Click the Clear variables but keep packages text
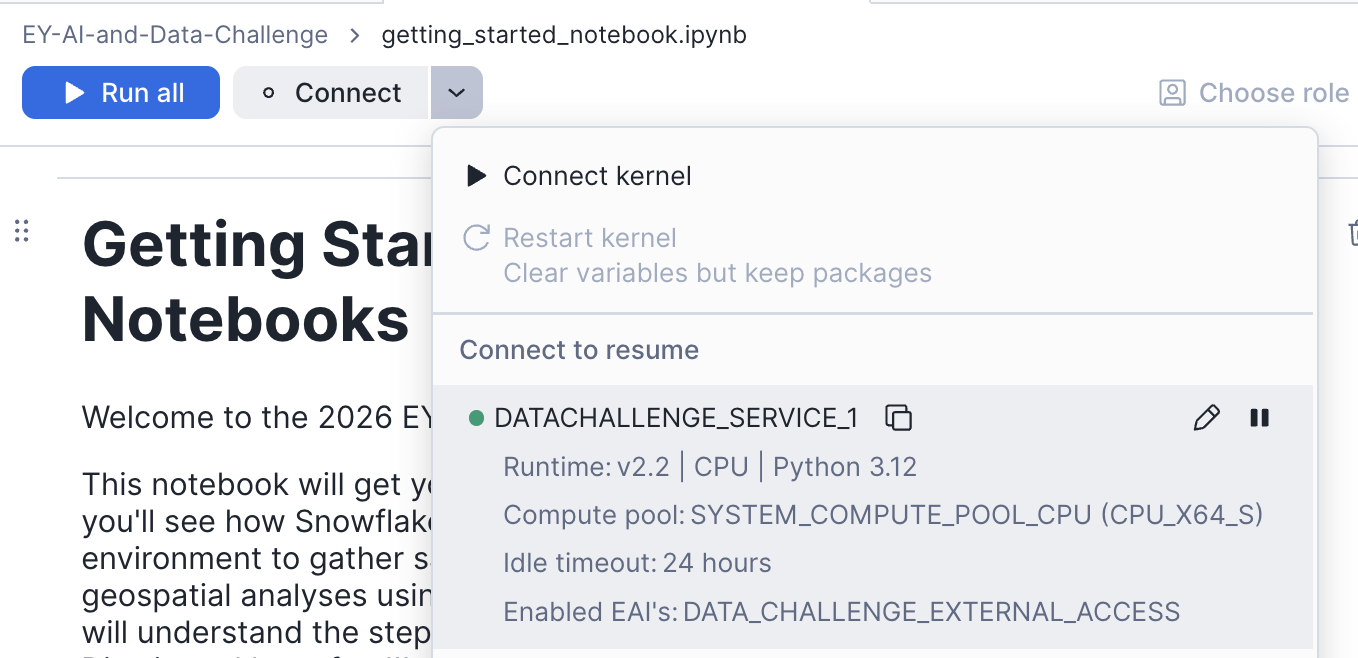 point(717,273)
